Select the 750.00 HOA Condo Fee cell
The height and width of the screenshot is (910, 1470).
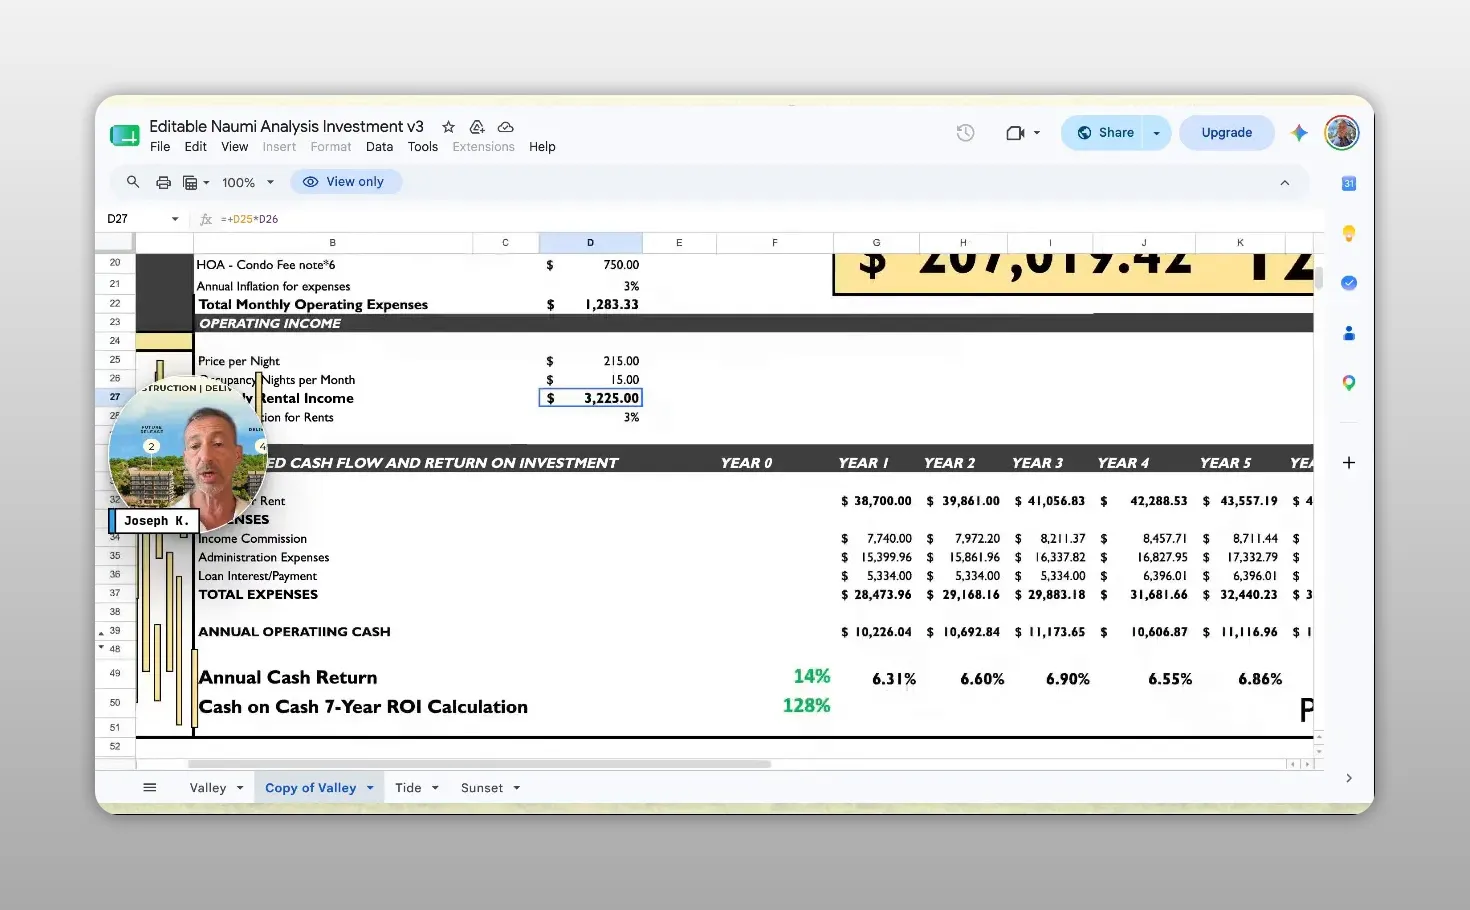tap(590, 265)
